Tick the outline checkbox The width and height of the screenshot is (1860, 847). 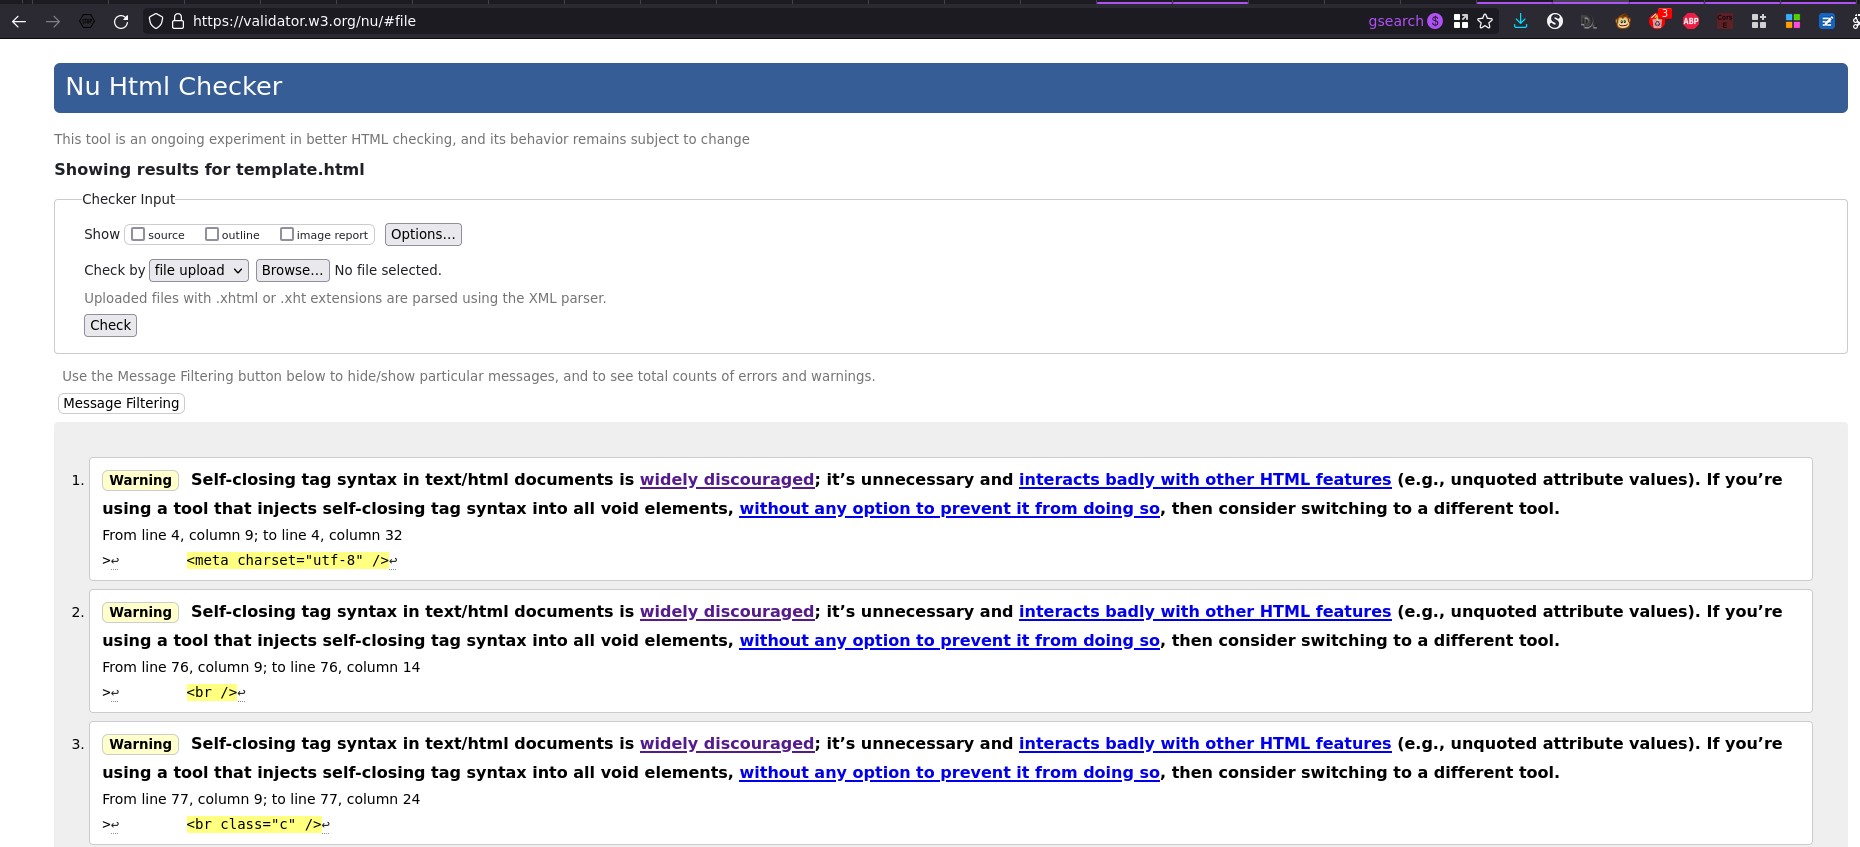(212, 234)
